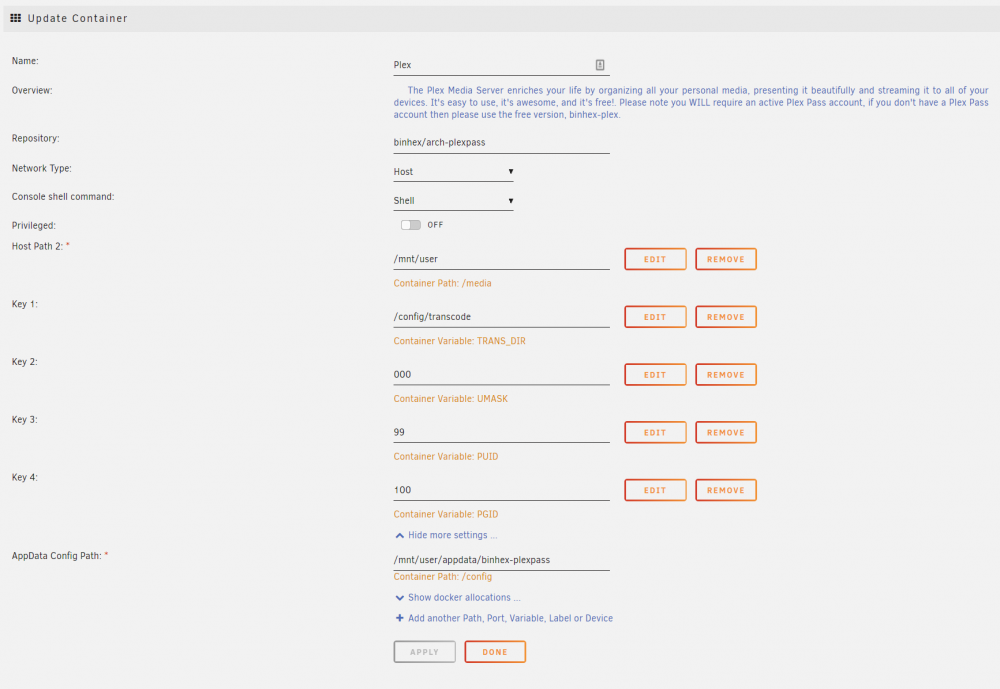Click the text Container Variable: PGID
Image resolution: width=1000 pixels, height=689 pixels.
coord(446,514)
